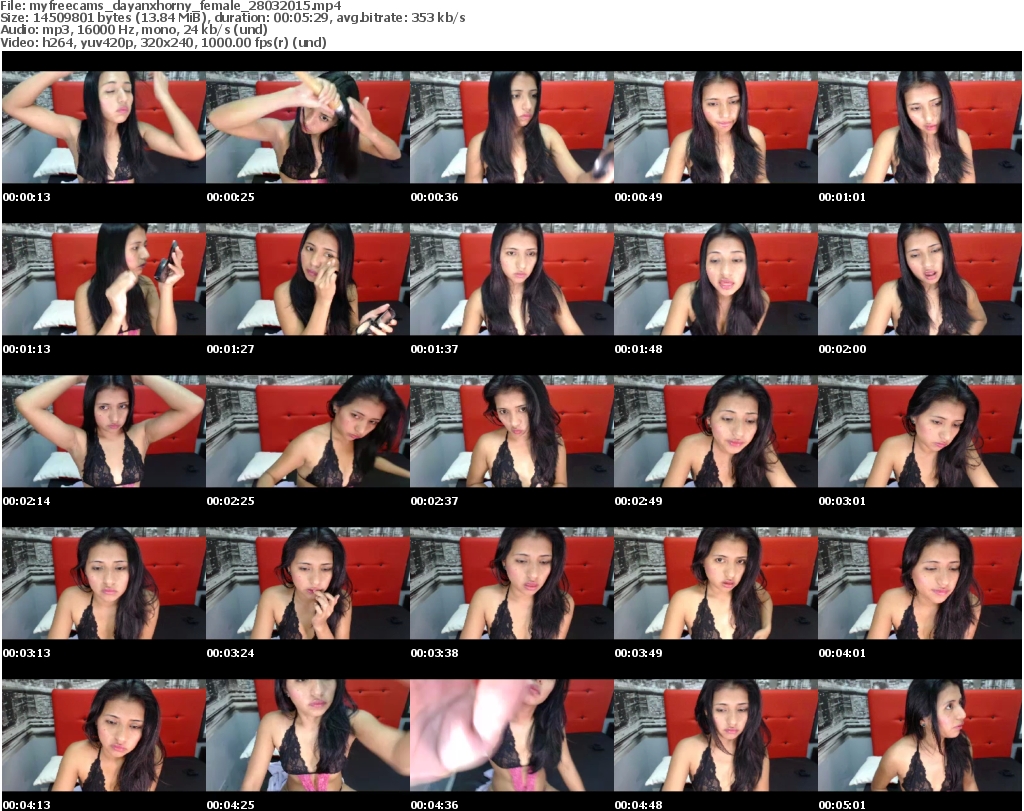
Task: View the frame thumbnail at 00:04:13
Action: pyautogui.click(x=104, y=735)
